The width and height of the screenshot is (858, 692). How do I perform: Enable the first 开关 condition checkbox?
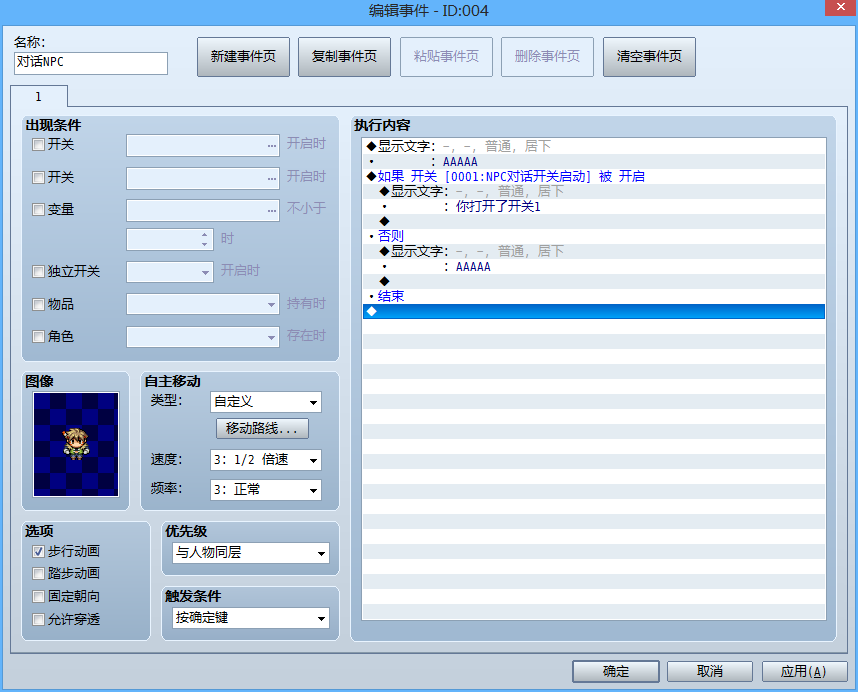click(x=38, y=145)
